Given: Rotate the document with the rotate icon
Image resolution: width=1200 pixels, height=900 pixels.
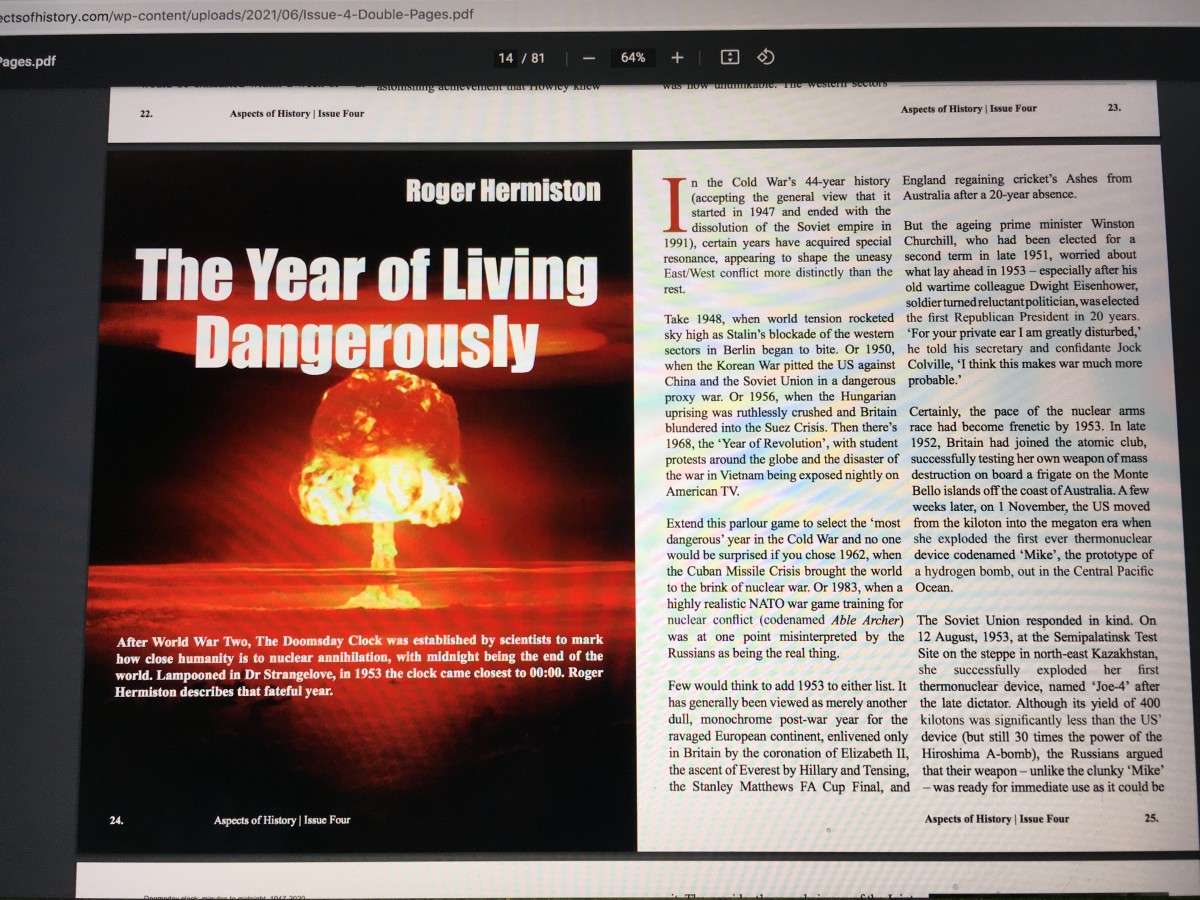Looking at the screenshot, I should [x=765, y=57].
